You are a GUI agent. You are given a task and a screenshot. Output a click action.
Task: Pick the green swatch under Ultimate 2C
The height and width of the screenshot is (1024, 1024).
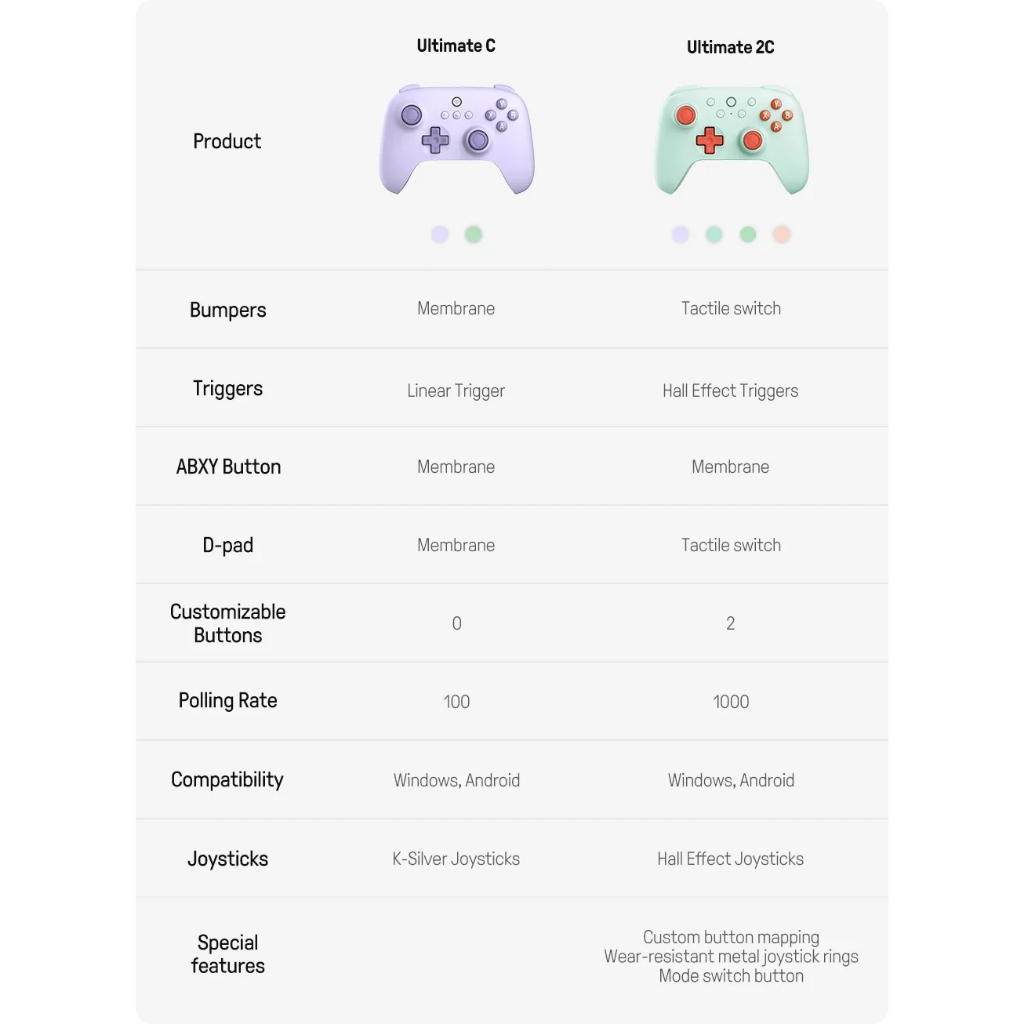[748, 234]
